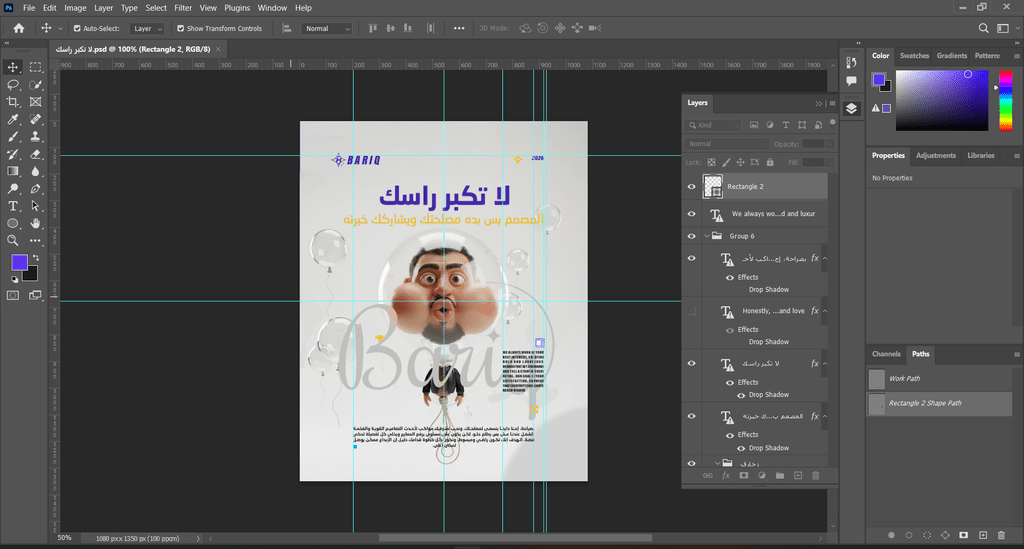
Task: Toggle Show Transform Controls checkbox
Action: point(181,29)
